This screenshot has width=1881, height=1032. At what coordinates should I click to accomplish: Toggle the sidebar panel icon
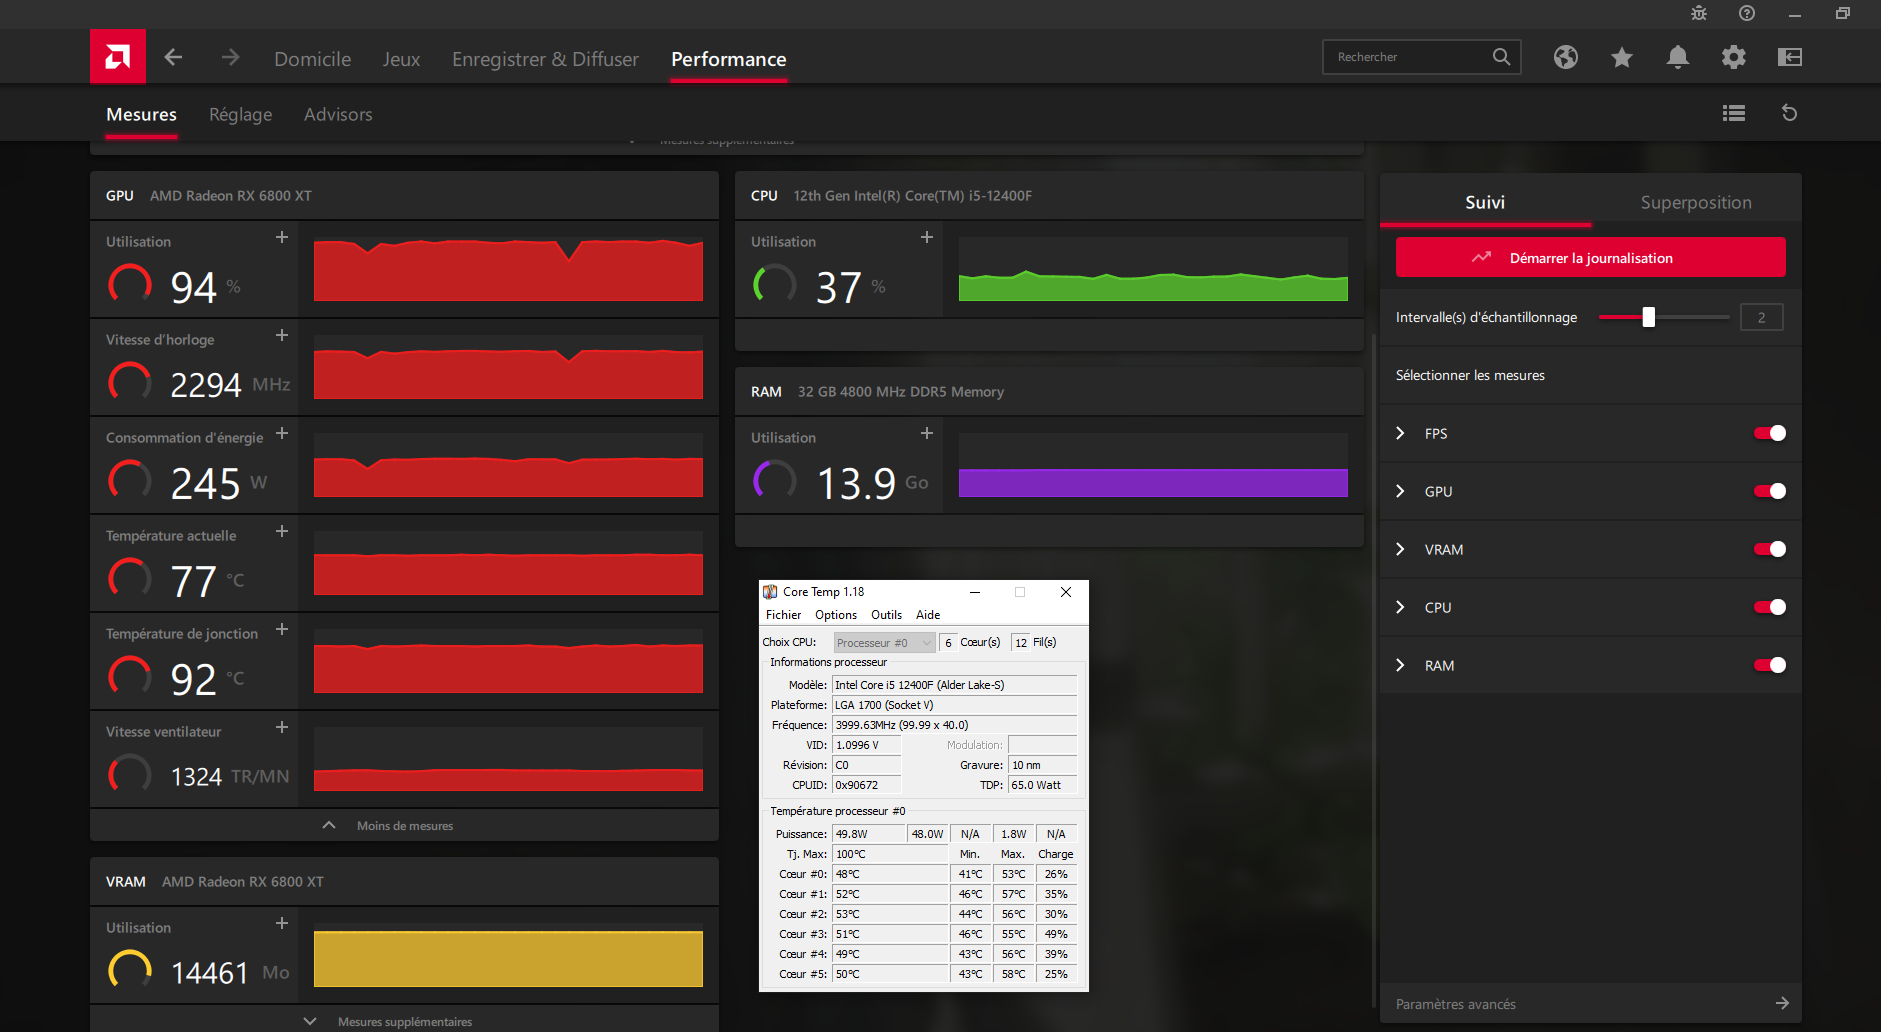coord(1790,57)
